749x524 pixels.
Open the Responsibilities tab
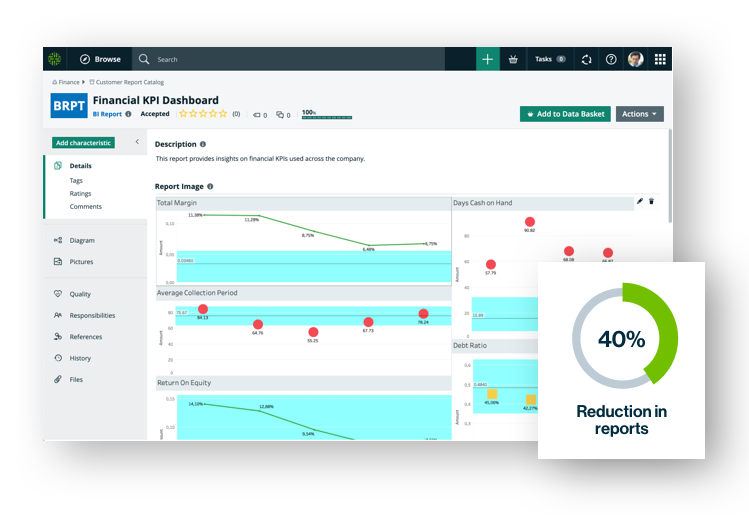click(92, 315)
